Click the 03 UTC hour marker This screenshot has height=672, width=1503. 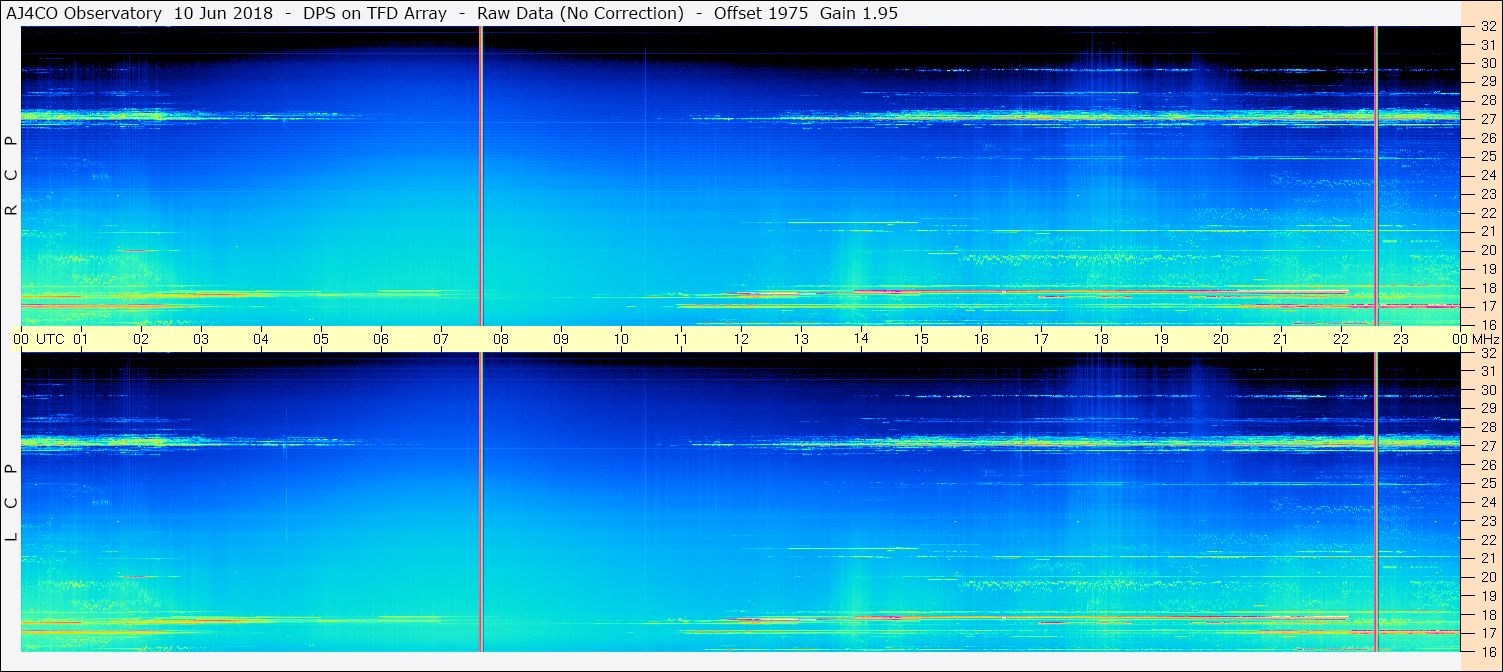[x=201, y=340]
